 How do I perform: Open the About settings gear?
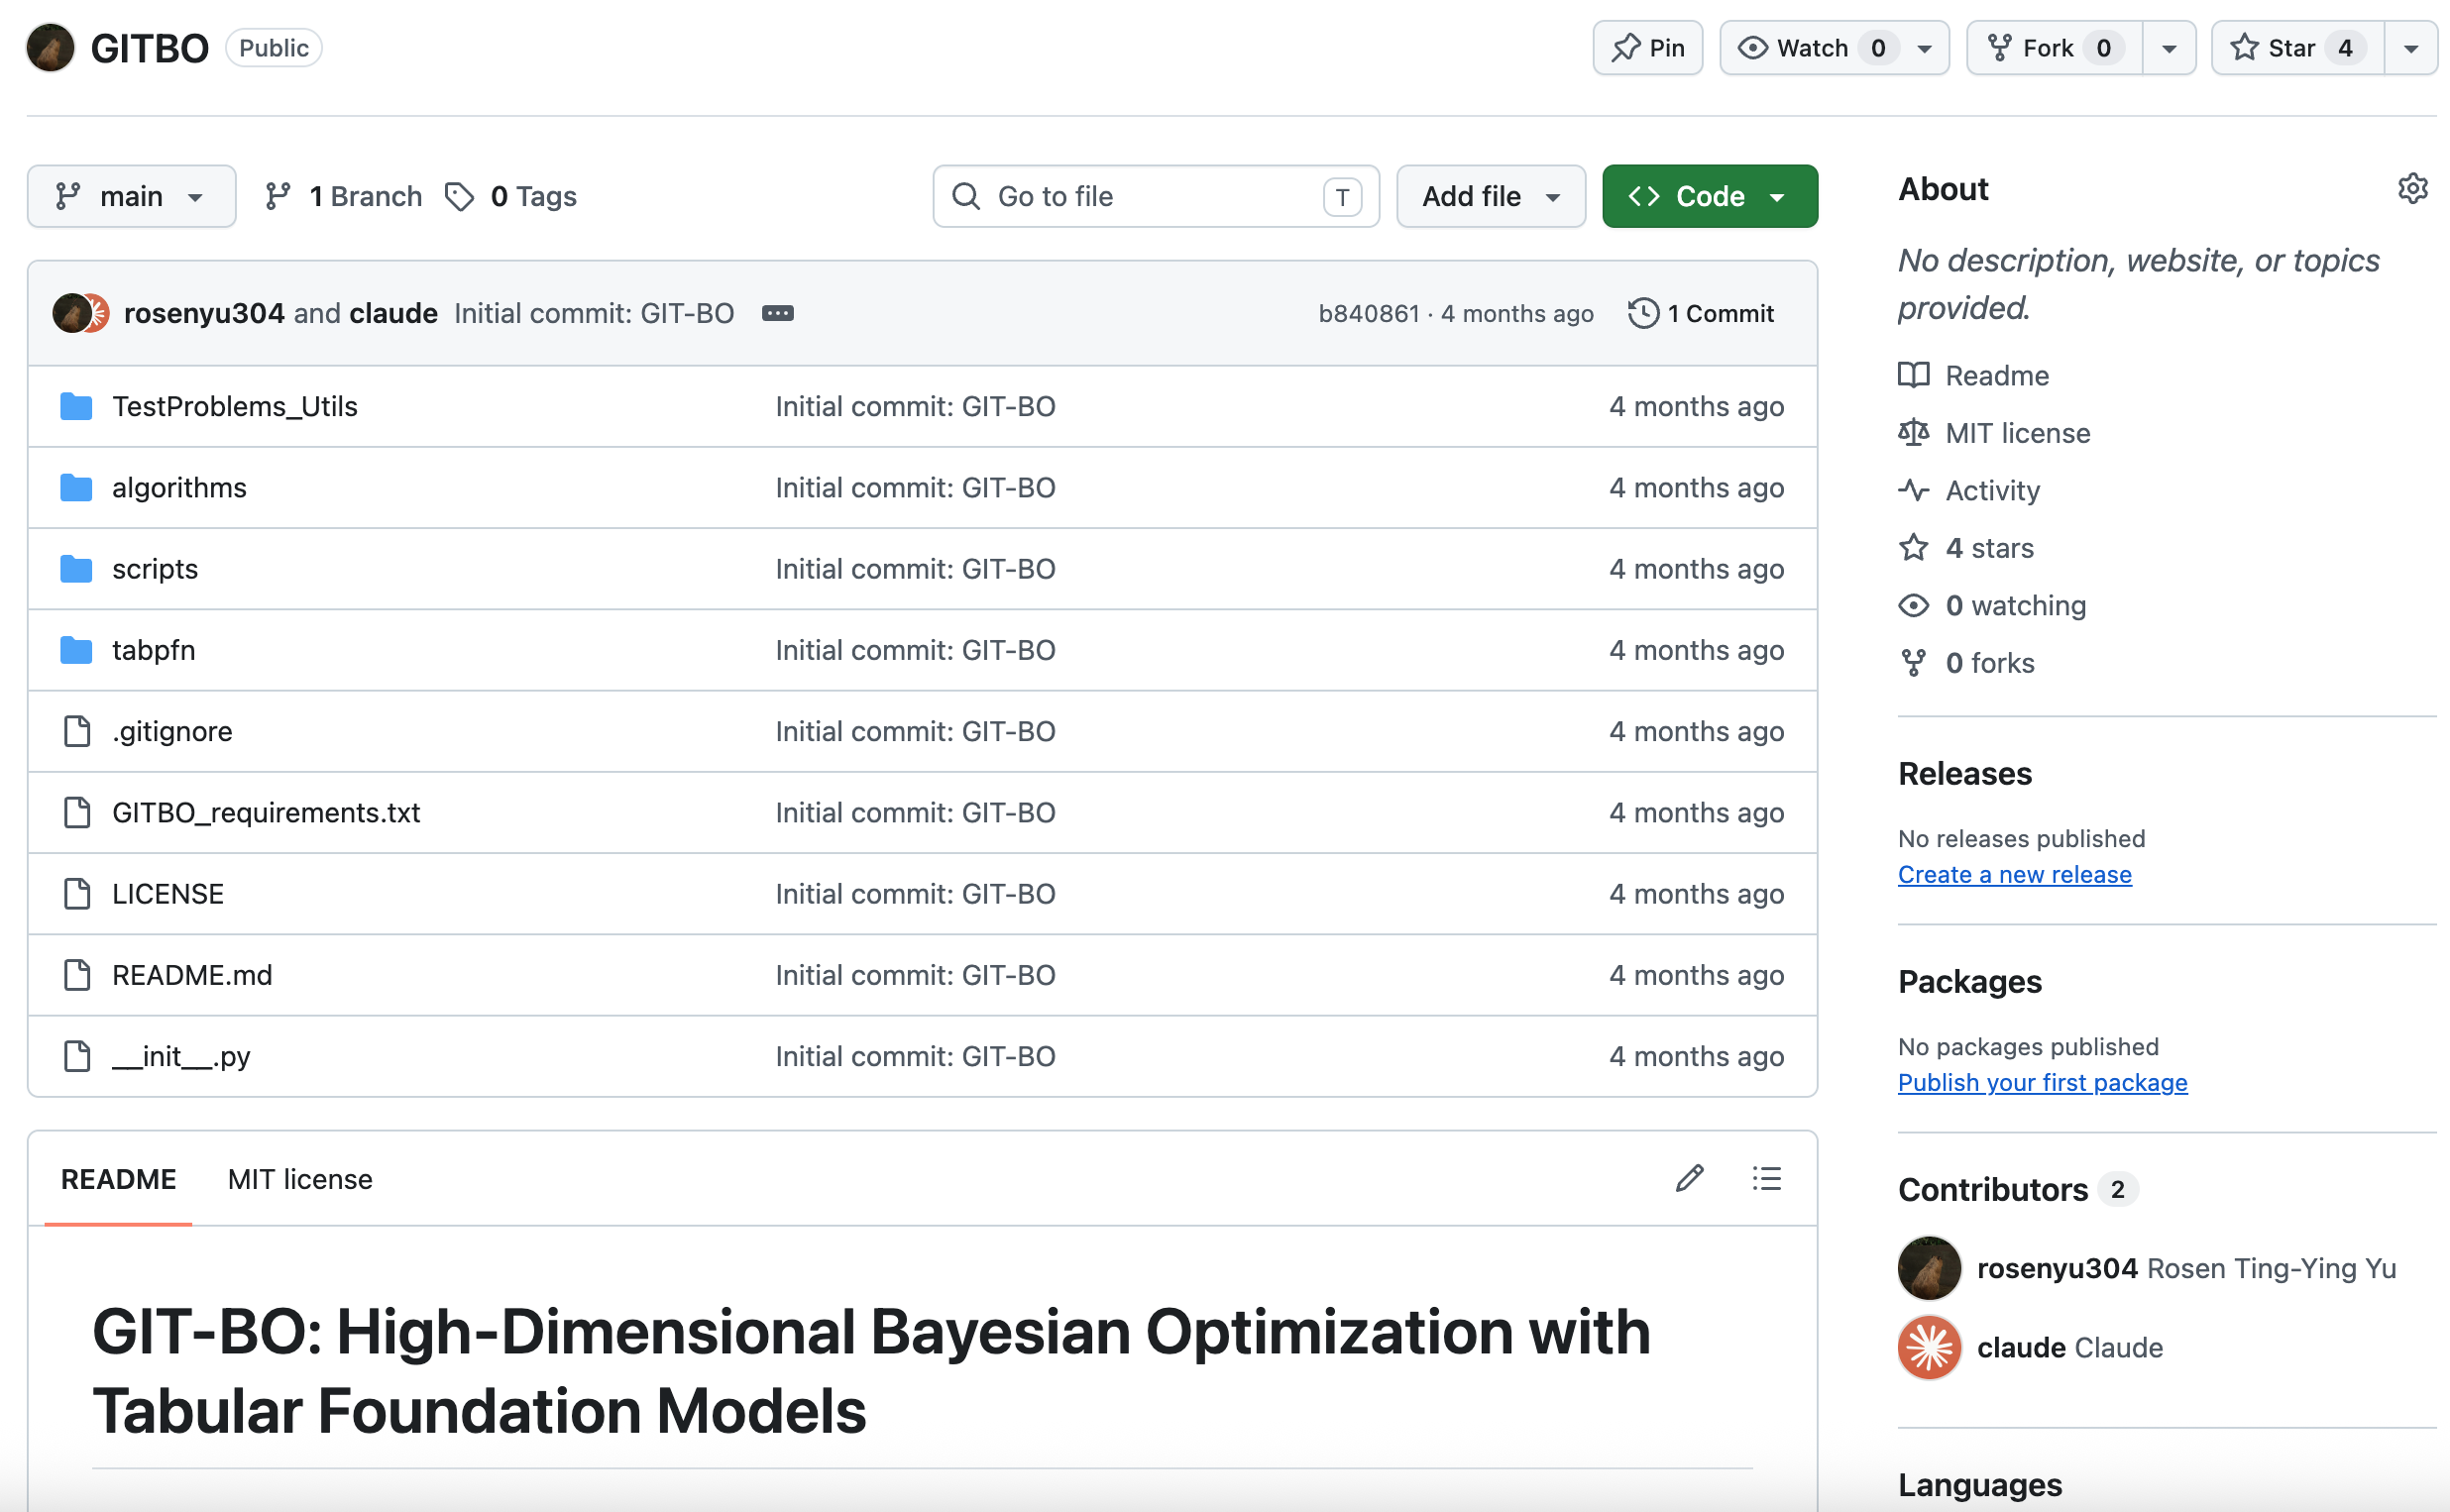(2412, 188)
